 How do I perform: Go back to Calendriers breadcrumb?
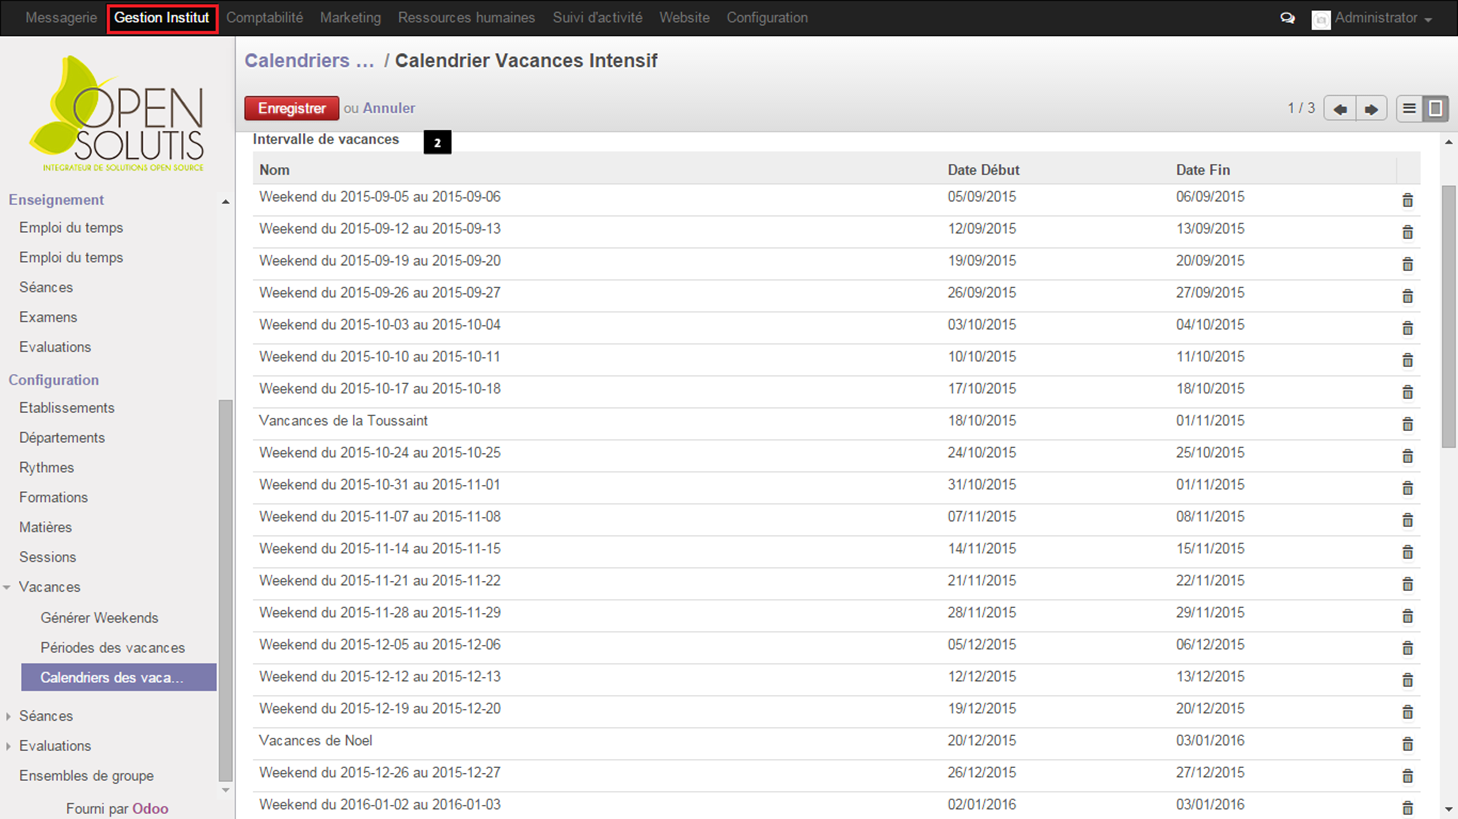coord(309,61)
